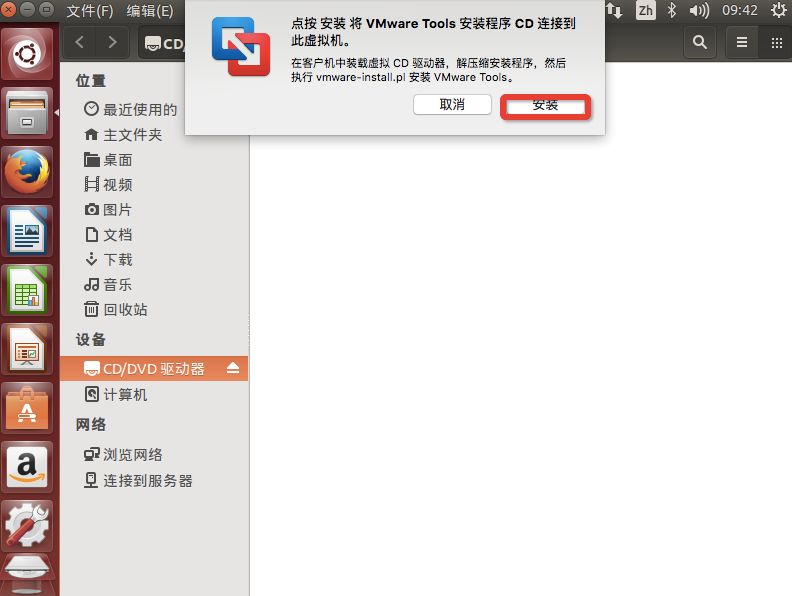Image resolution: width=792 pixels, height=596 pixels.
Task: Open Bluetooth indicator menu
Action: 672,11
